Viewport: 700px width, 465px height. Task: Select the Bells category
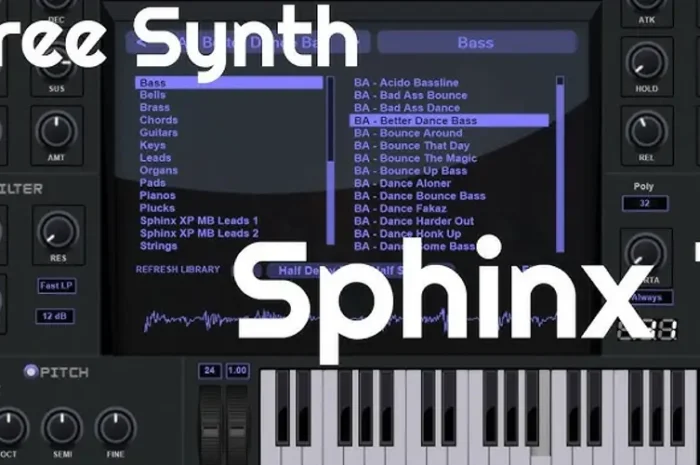153,95
